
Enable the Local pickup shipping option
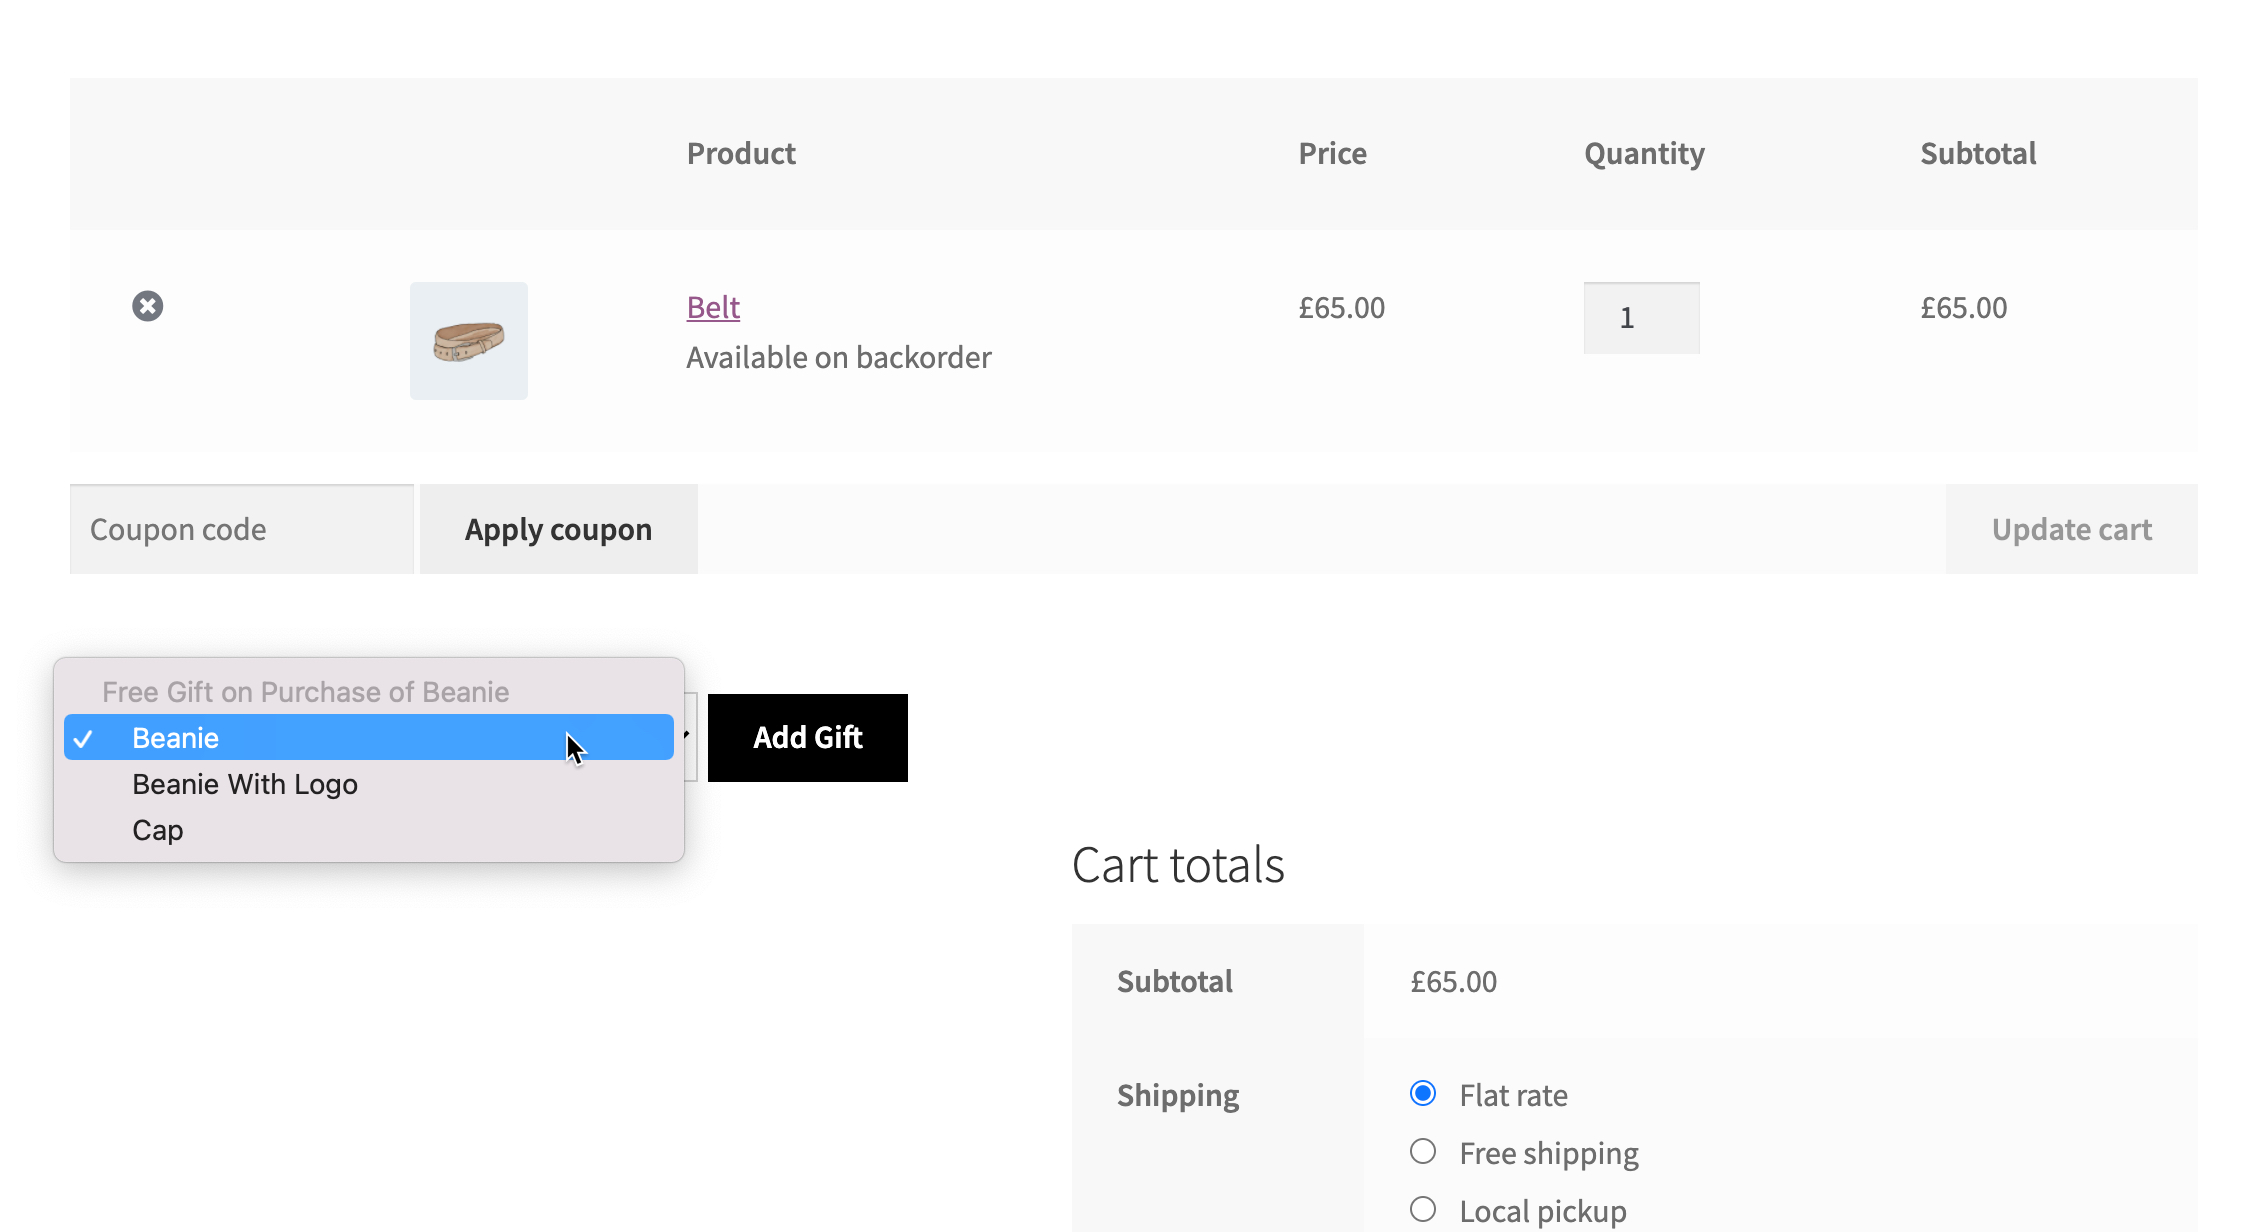[1423, 1210]
